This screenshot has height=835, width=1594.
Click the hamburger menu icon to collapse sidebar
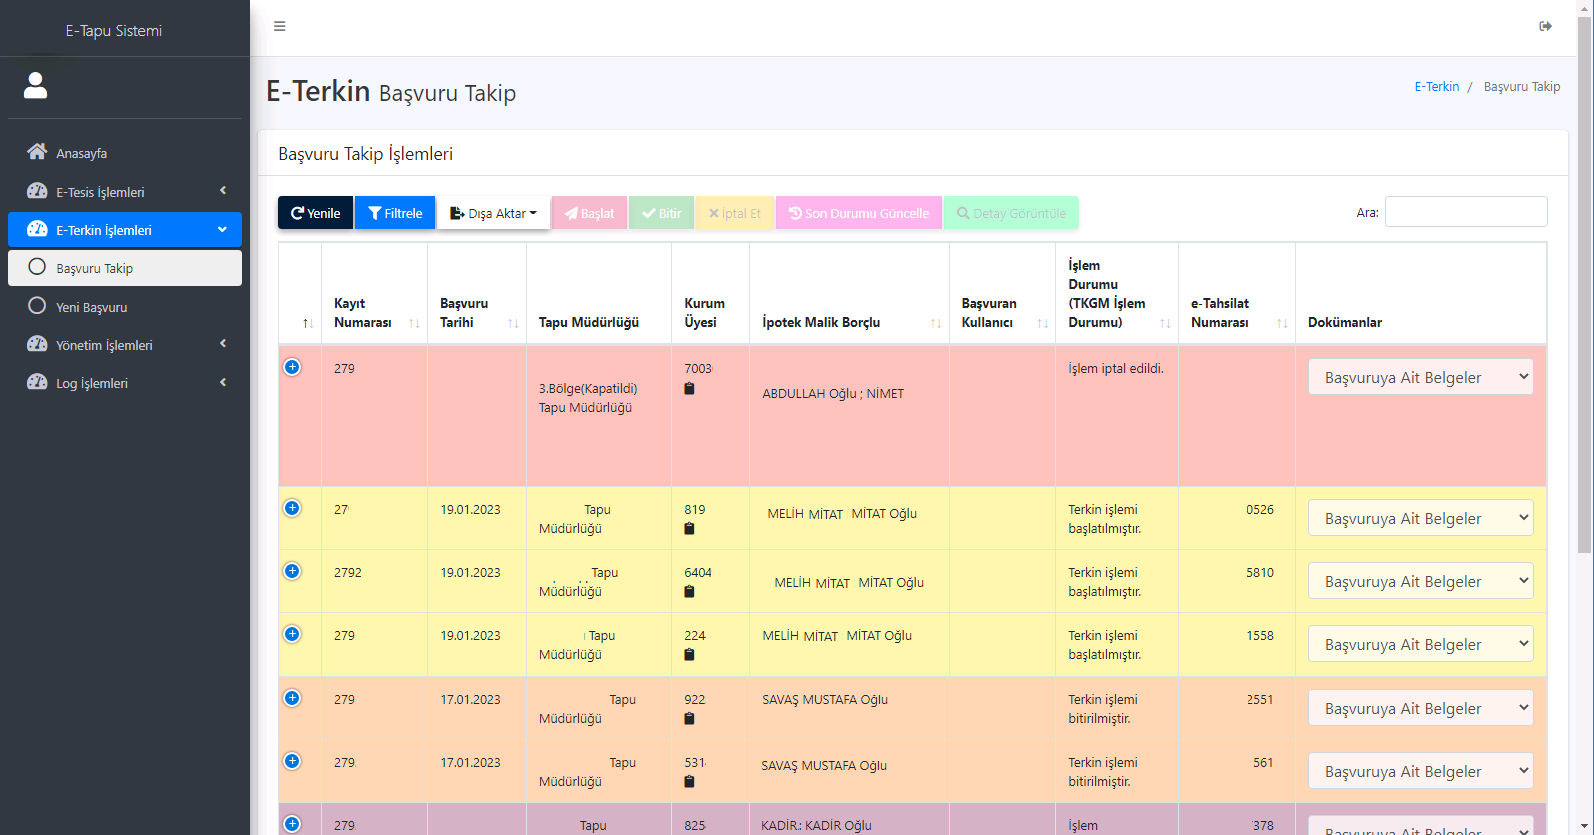point(280,26)
